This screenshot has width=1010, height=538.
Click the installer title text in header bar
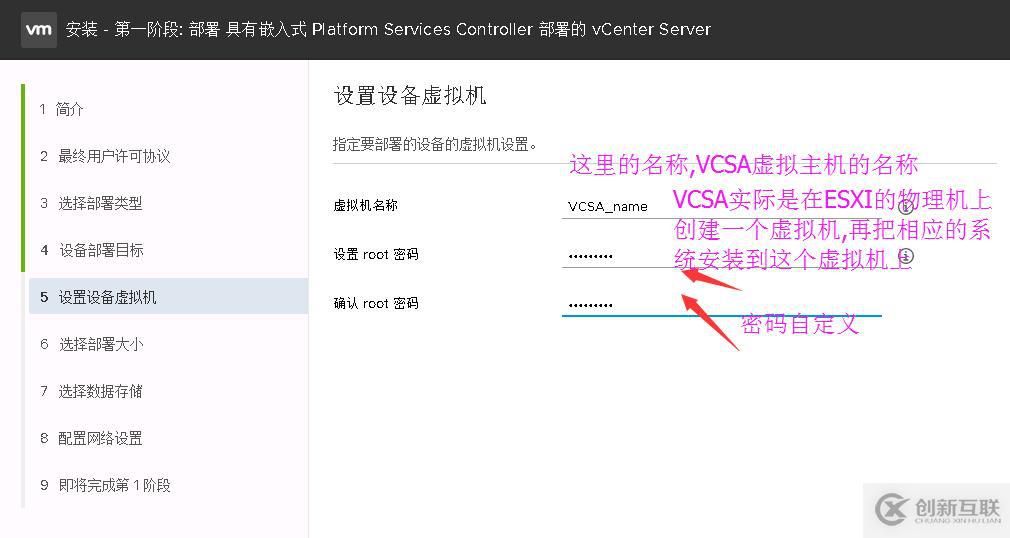tap(388, 30)
